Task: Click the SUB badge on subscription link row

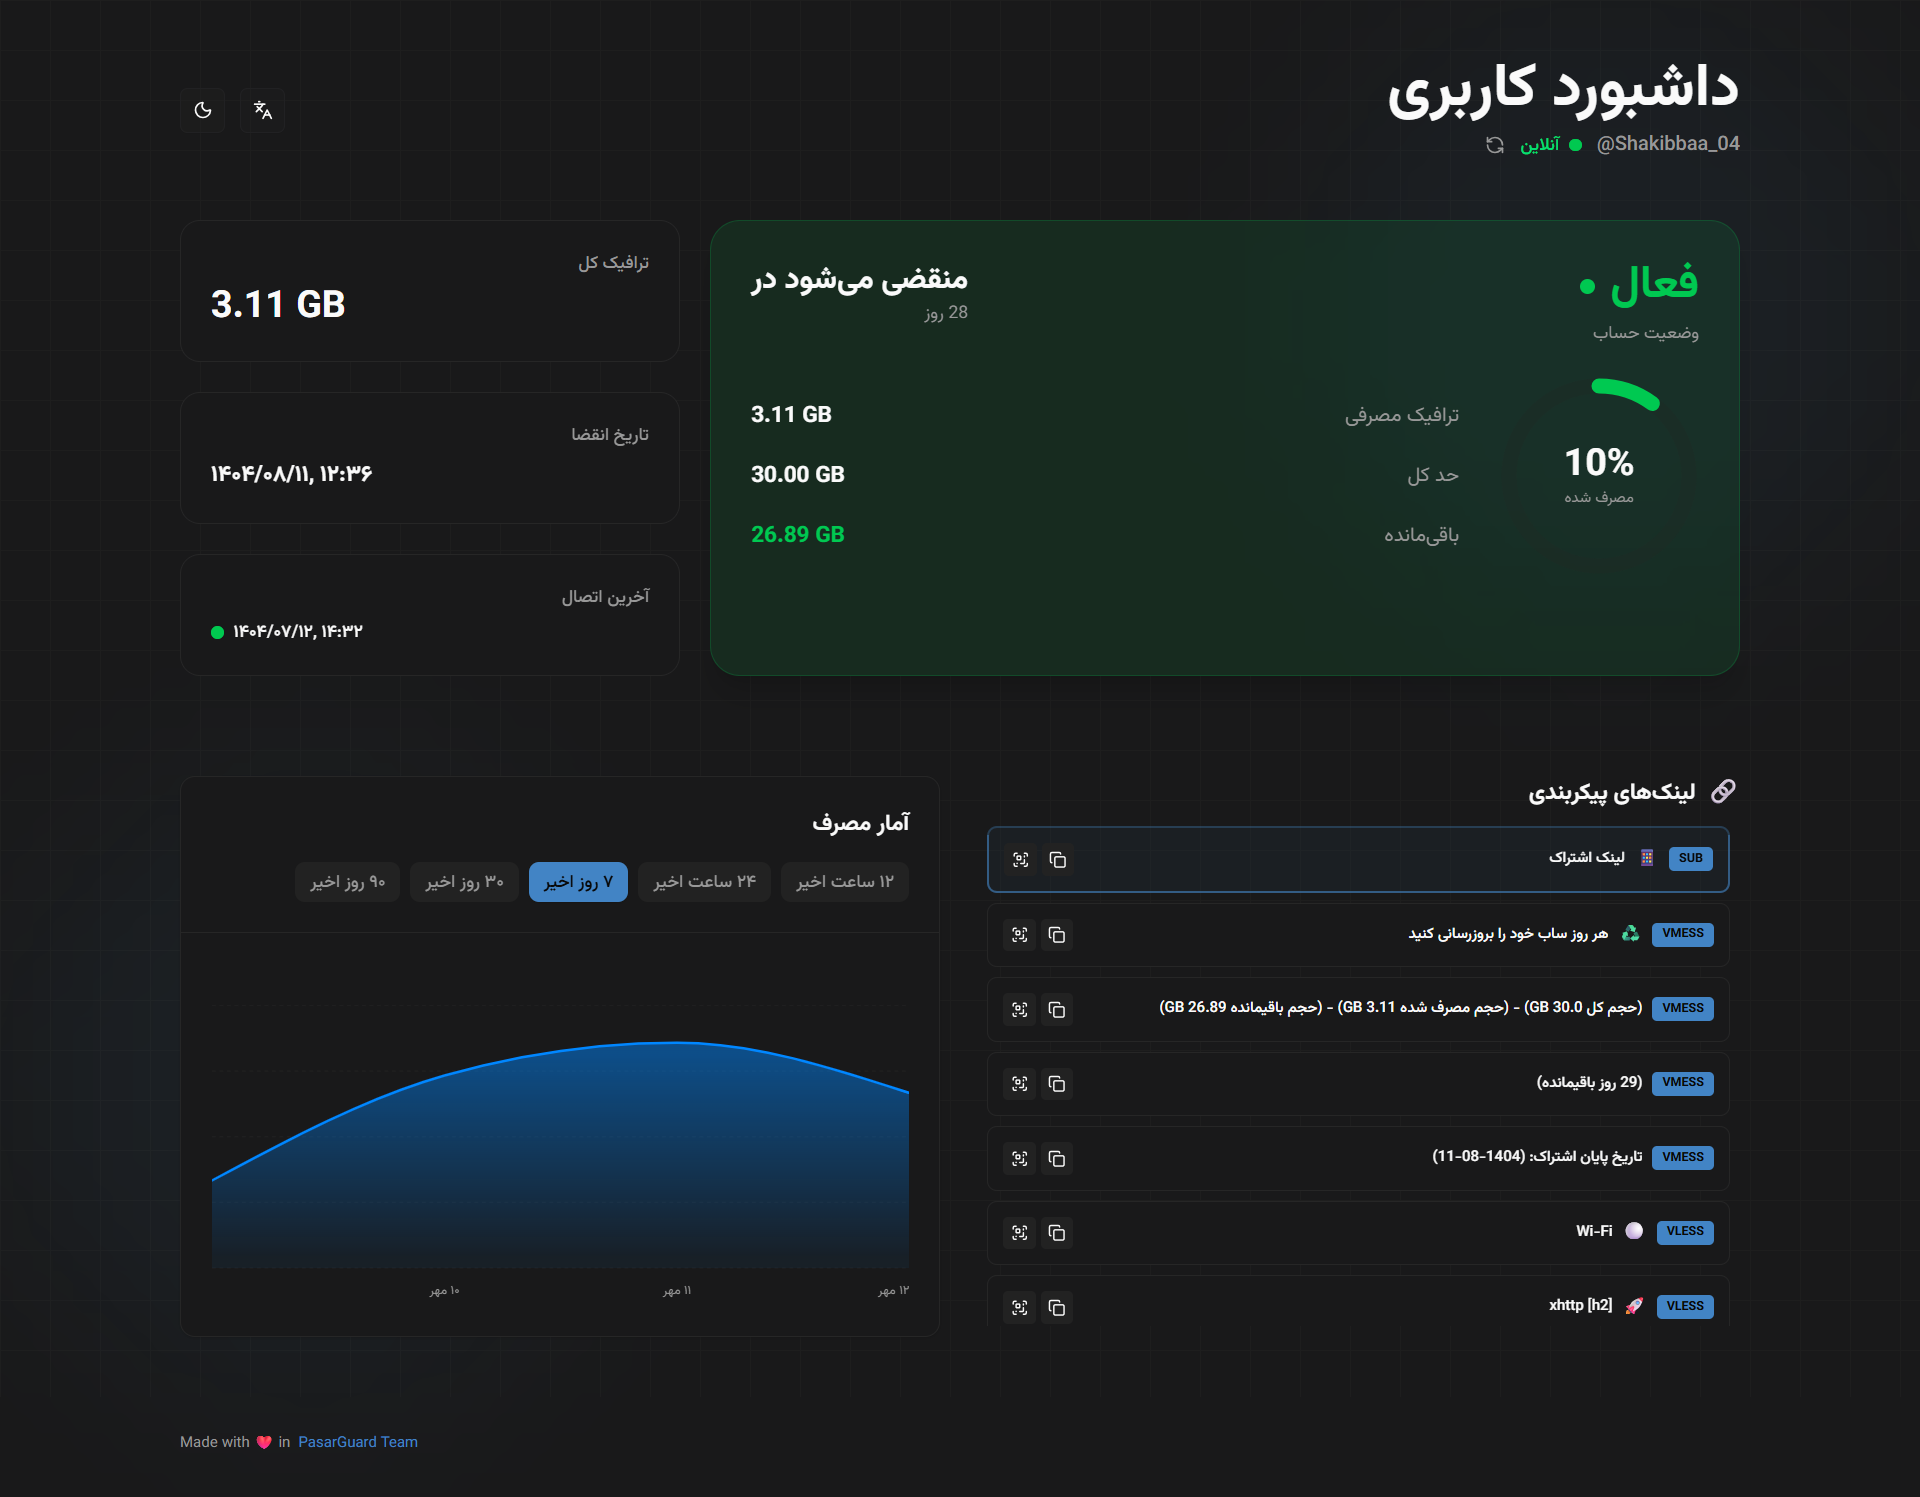Action: pos(1690,859)
